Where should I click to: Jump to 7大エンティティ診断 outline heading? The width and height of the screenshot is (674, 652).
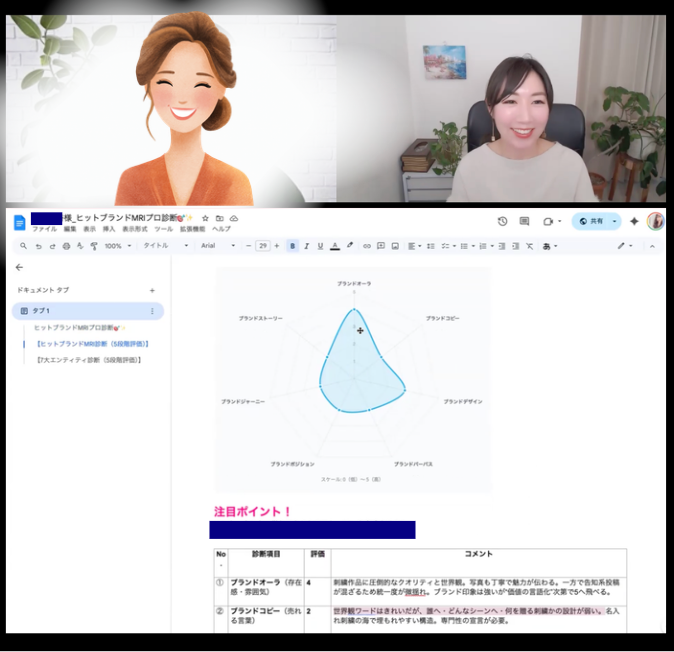(88, 359)
